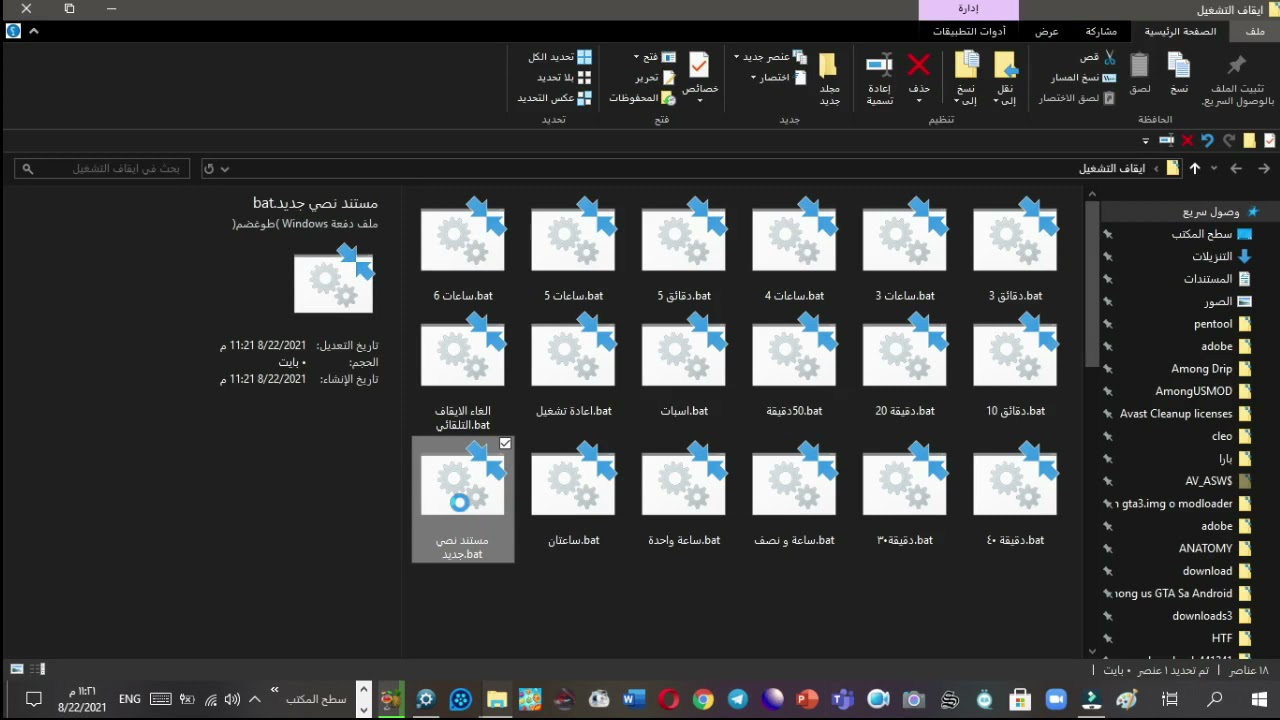Viewport: 1280px width, 720px height.
Task: Click taskbar search magnifier icon
Action: coord(1214,699)
